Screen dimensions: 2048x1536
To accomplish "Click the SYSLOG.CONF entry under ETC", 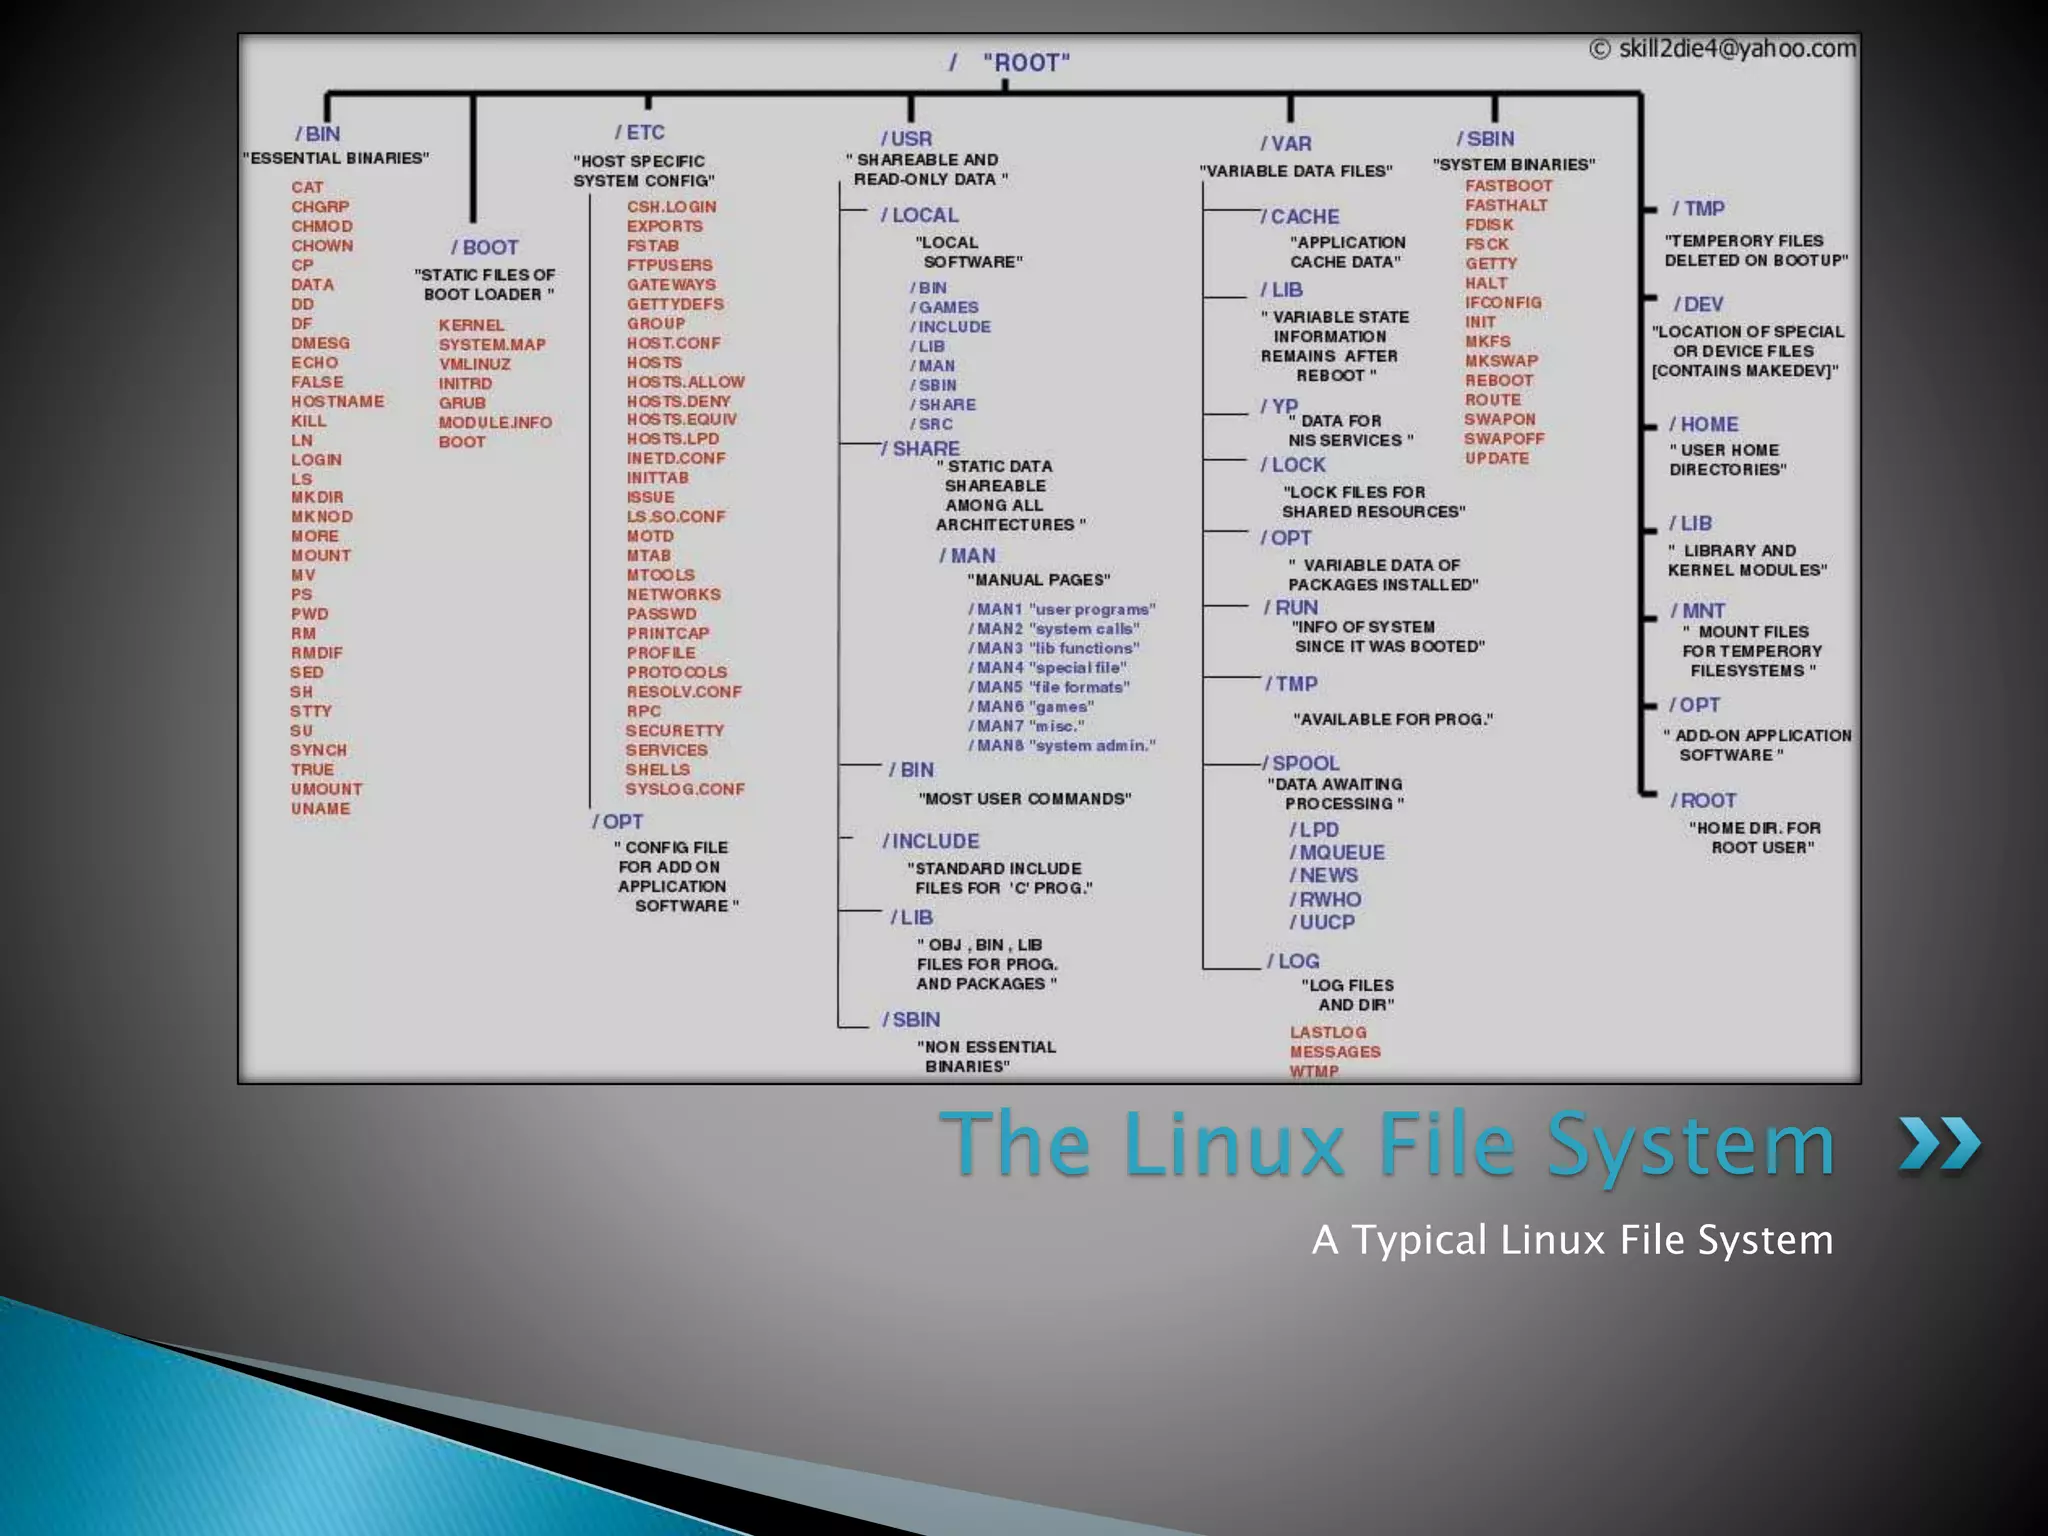I will click(685, 790).
